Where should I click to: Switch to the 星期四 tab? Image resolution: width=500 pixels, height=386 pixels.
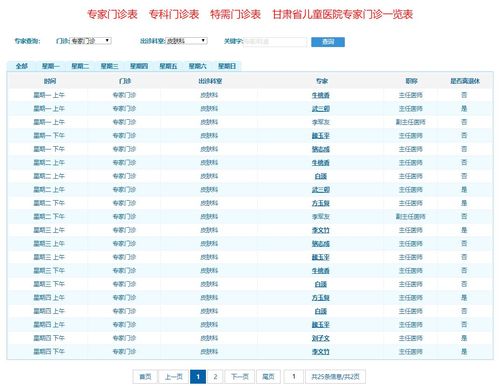[x=139, y=66]
